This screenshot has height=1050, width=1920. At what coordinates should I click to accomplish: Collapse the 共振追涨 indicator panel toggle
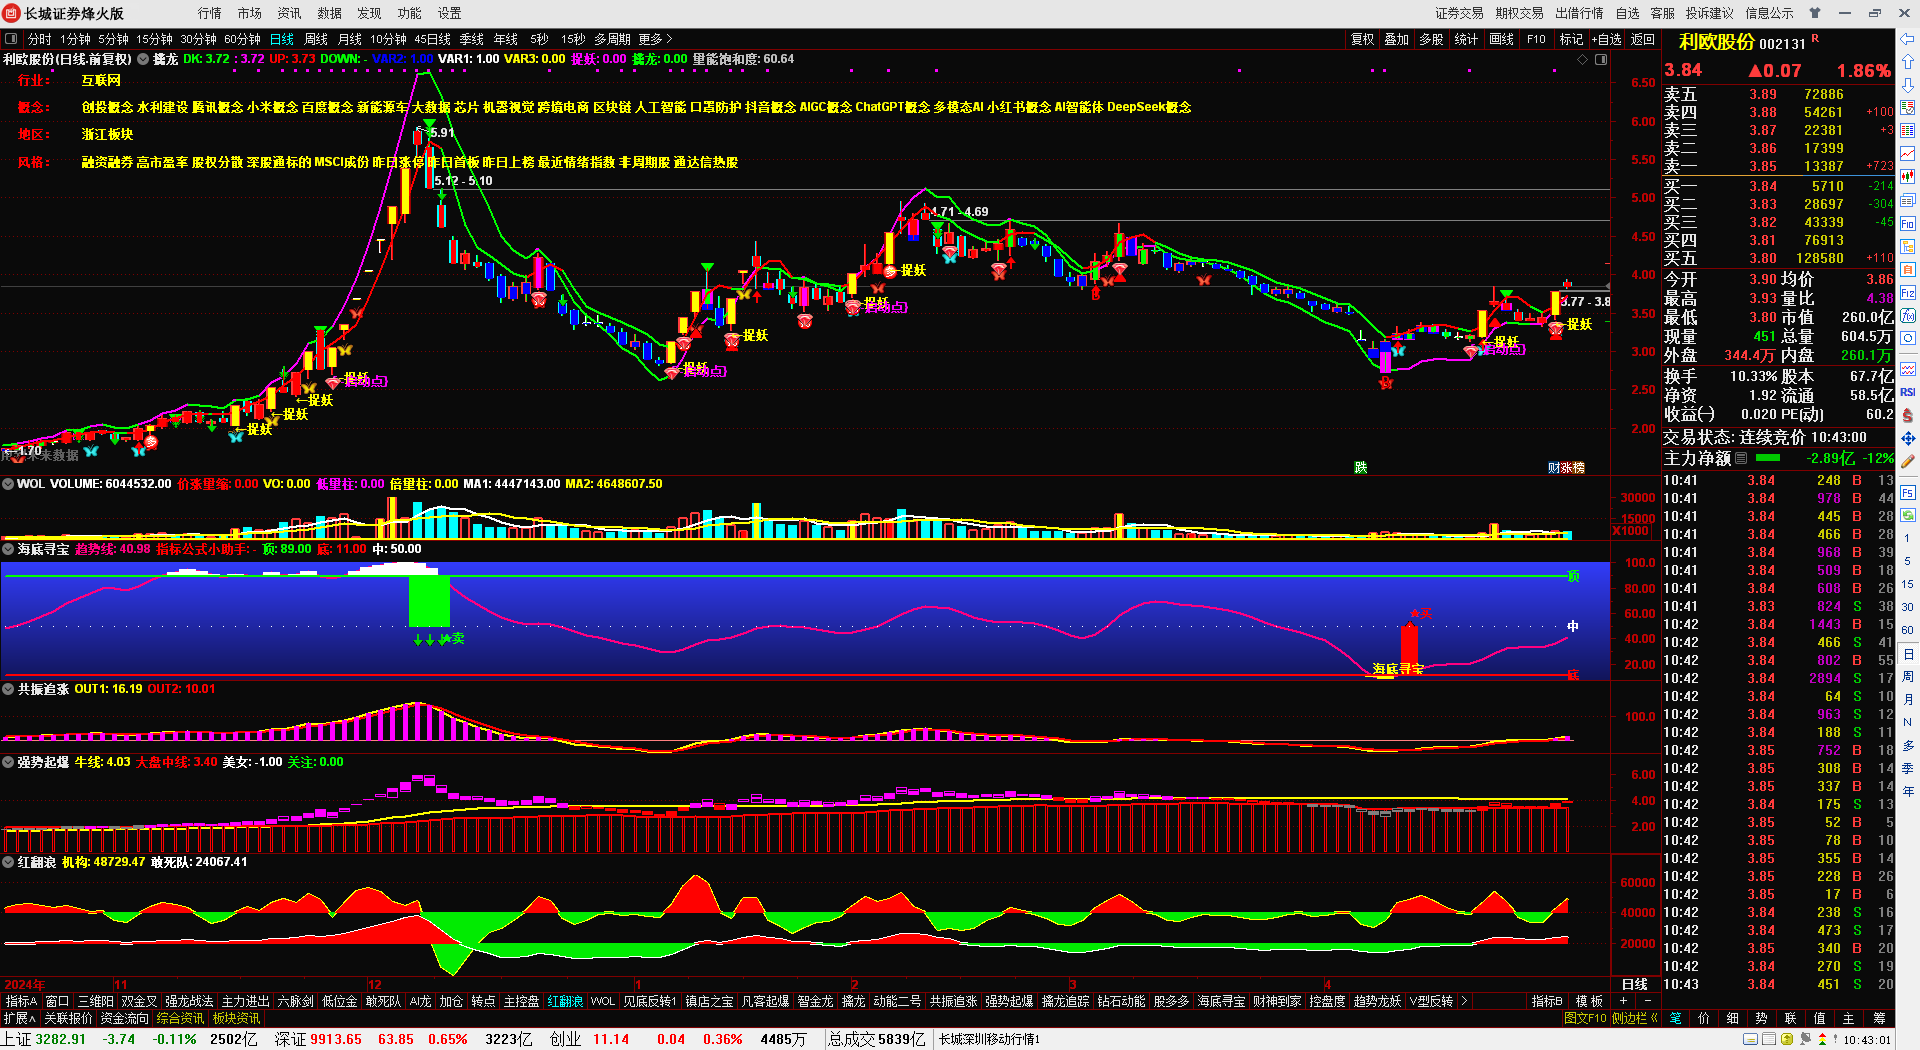click(8, 689)
